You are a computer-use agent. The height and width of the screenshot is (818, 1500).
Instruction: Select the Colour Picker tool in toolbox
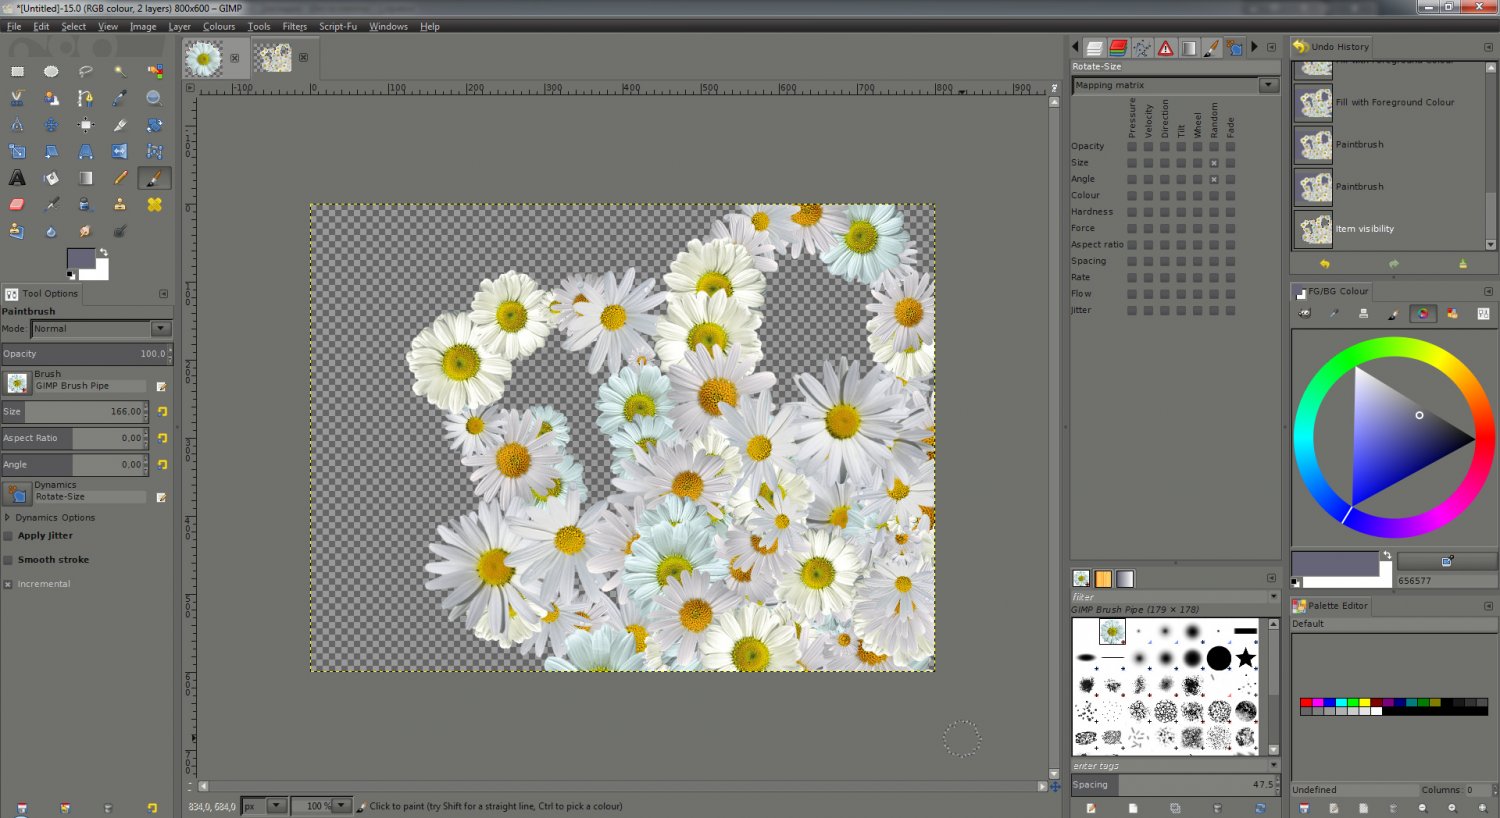[120, 98]
